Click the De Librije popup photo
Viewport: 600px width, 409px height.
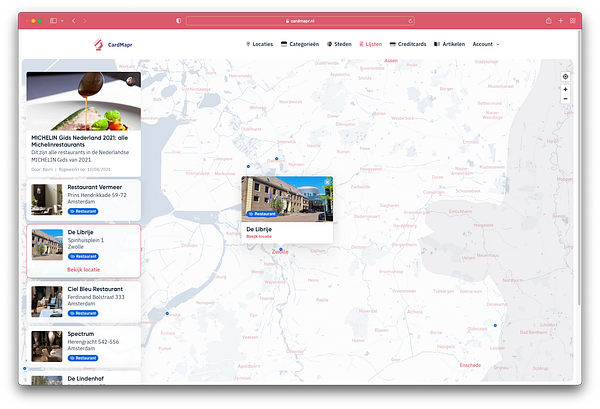(287, 199)
